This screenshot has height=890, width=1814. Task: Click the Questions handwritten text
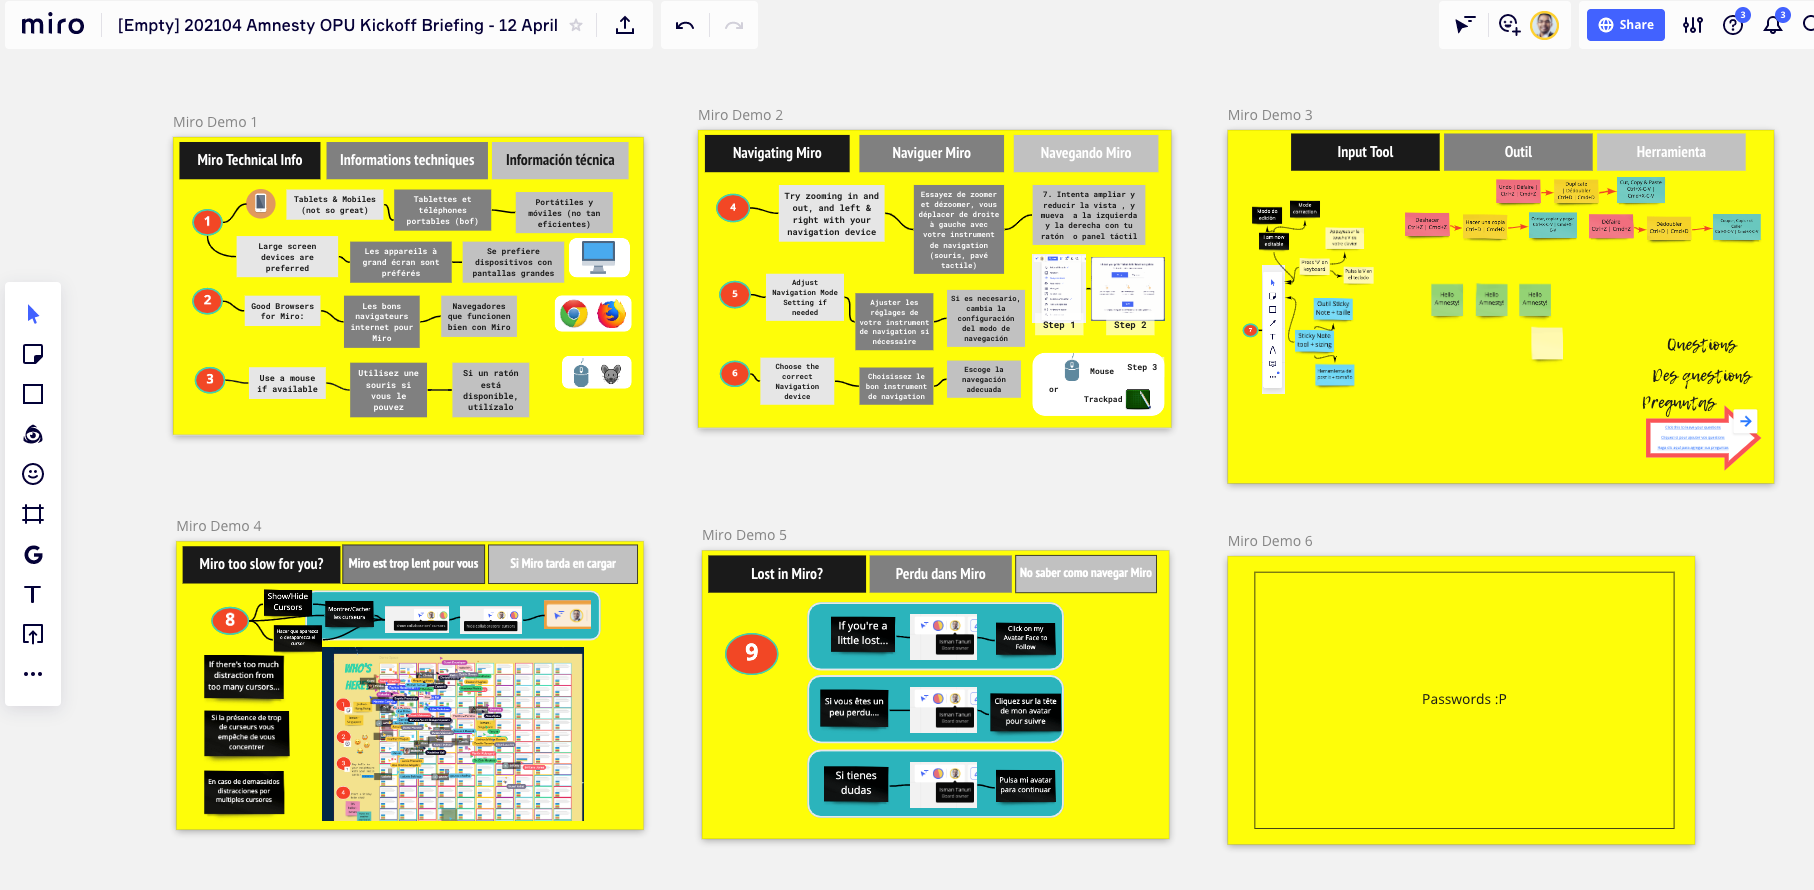(1701, 345)
